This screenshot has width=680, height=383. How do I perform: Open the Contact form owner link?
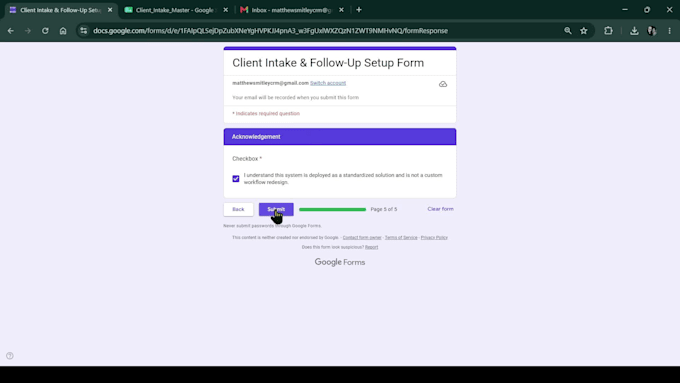point(362,238)
